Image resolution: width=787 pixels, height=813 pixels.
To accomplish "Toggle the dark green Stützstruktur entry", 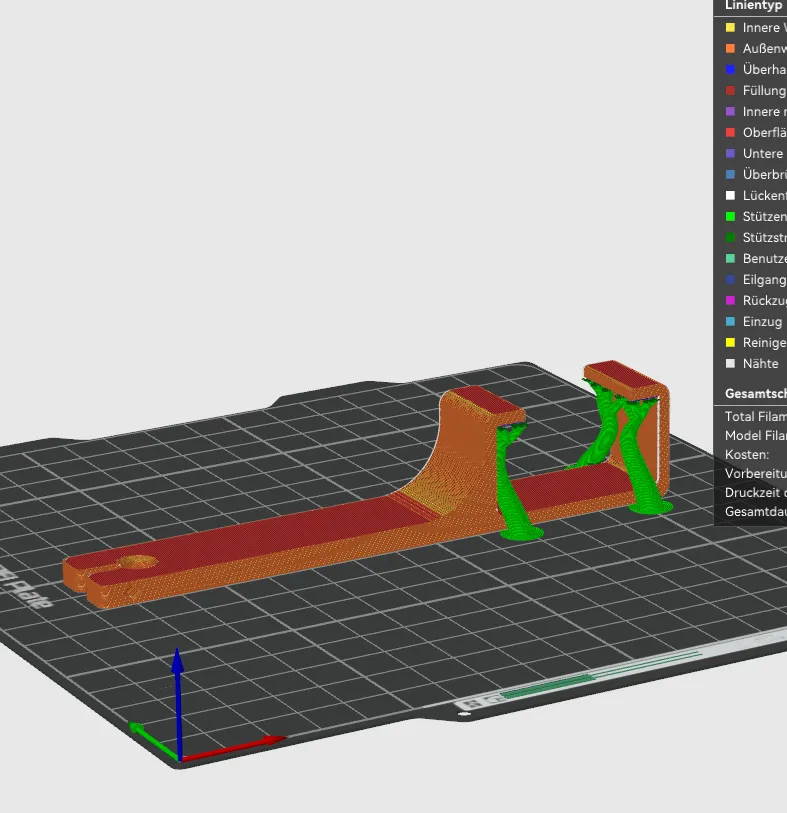I will click(x=762, y=238).
